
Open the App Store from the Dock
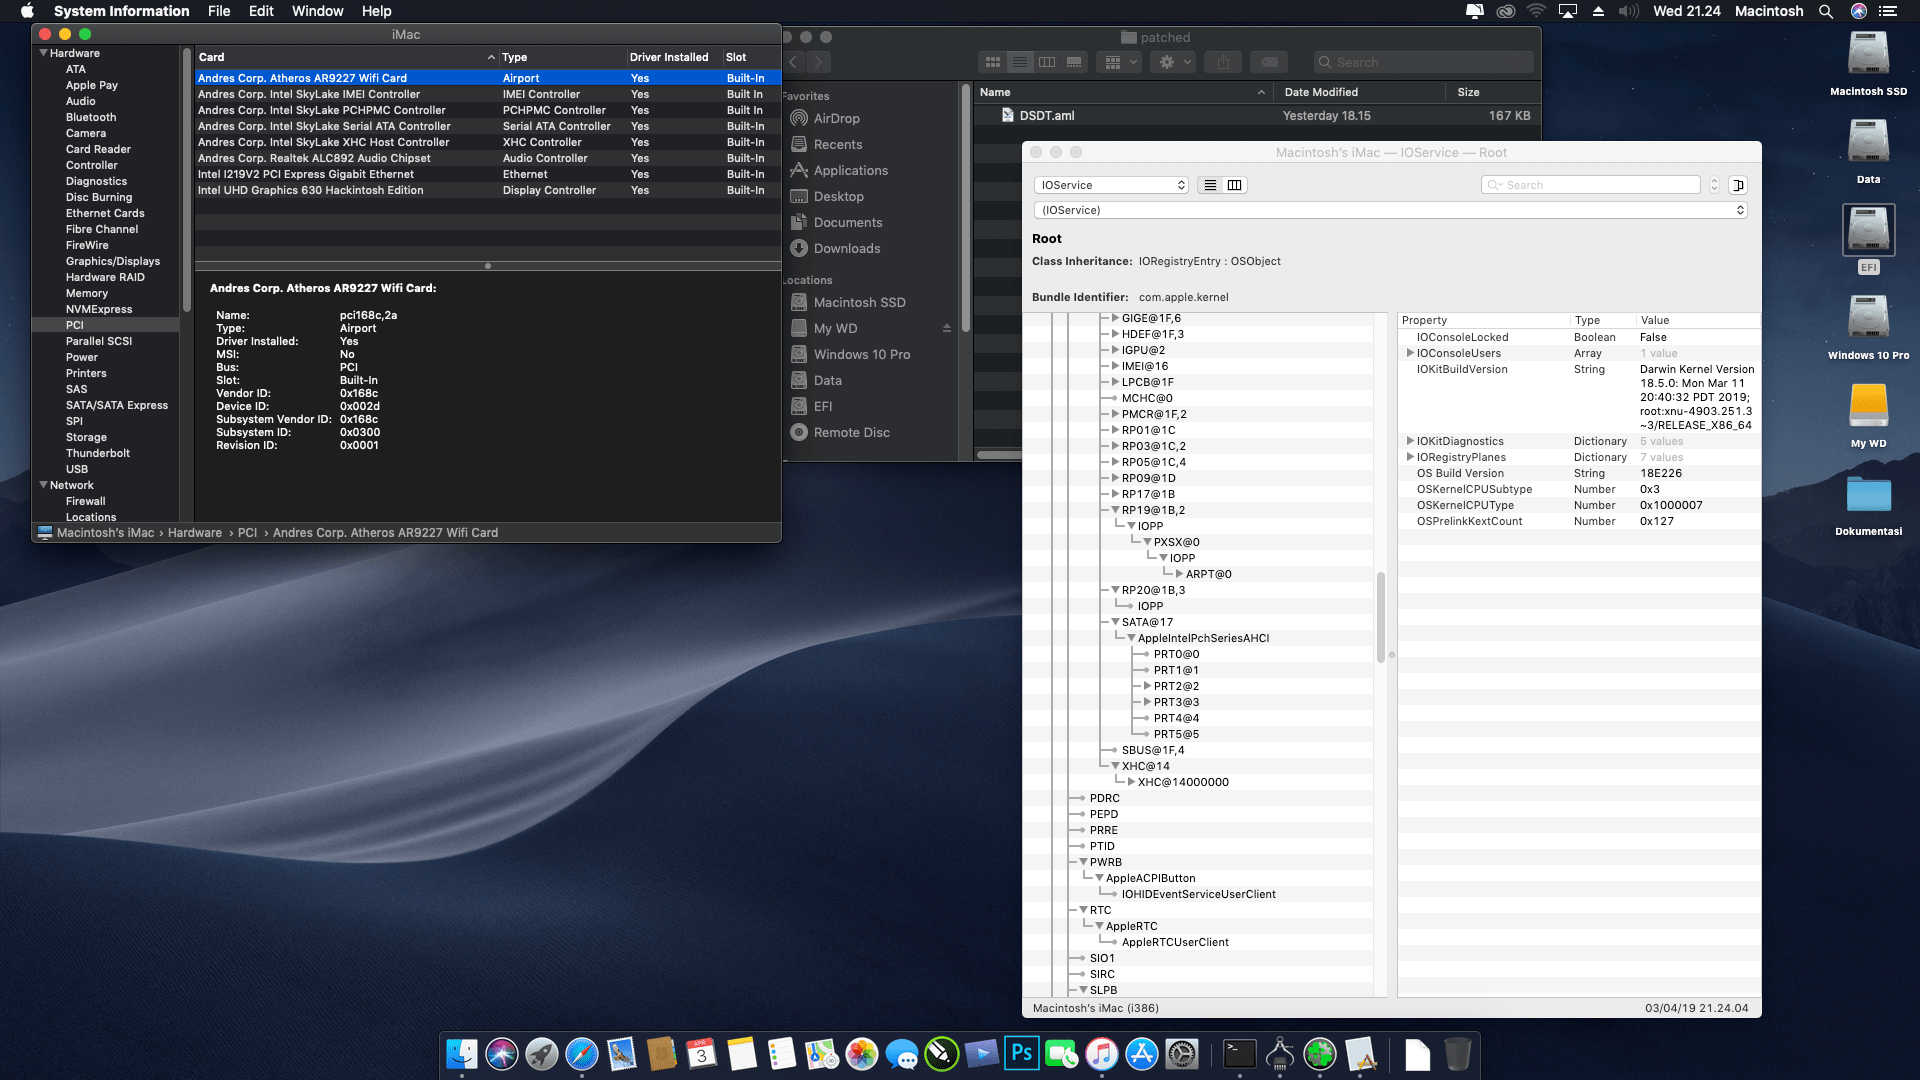[x=1142, y=1054]
